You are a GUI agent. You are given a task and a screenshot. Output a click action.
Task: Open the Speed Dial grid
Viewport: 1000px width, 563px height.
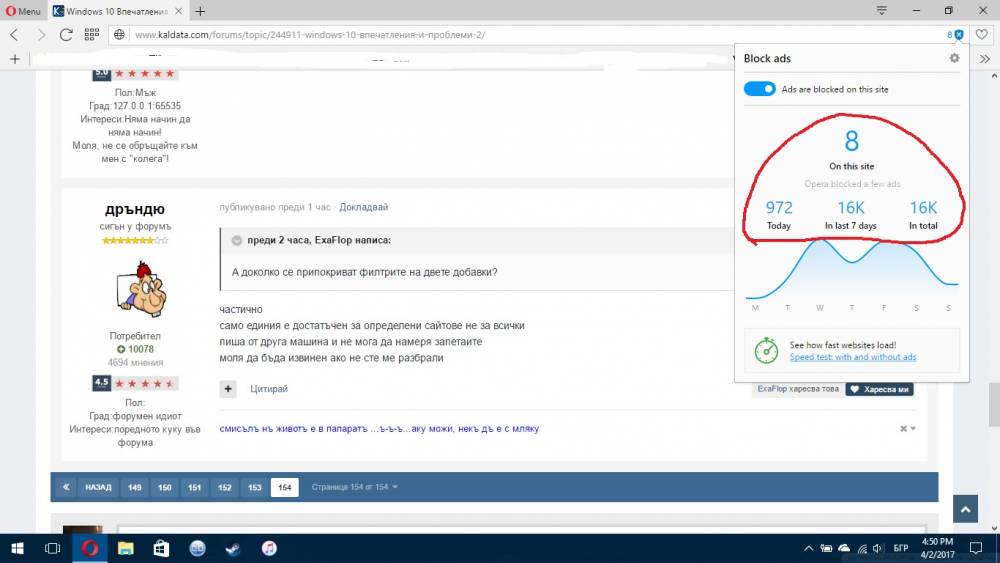click(x=92, y=34)
